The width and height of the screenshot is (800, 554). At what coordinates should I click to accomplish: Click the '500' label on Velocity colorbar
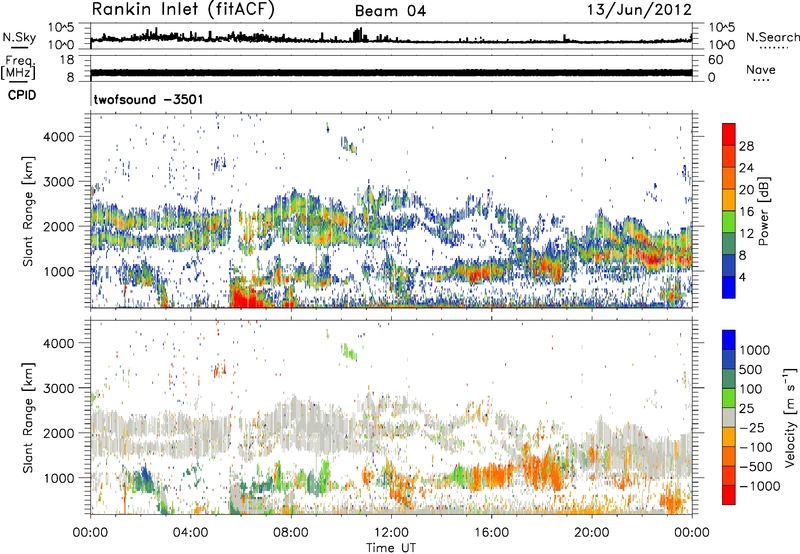(751, 370)
